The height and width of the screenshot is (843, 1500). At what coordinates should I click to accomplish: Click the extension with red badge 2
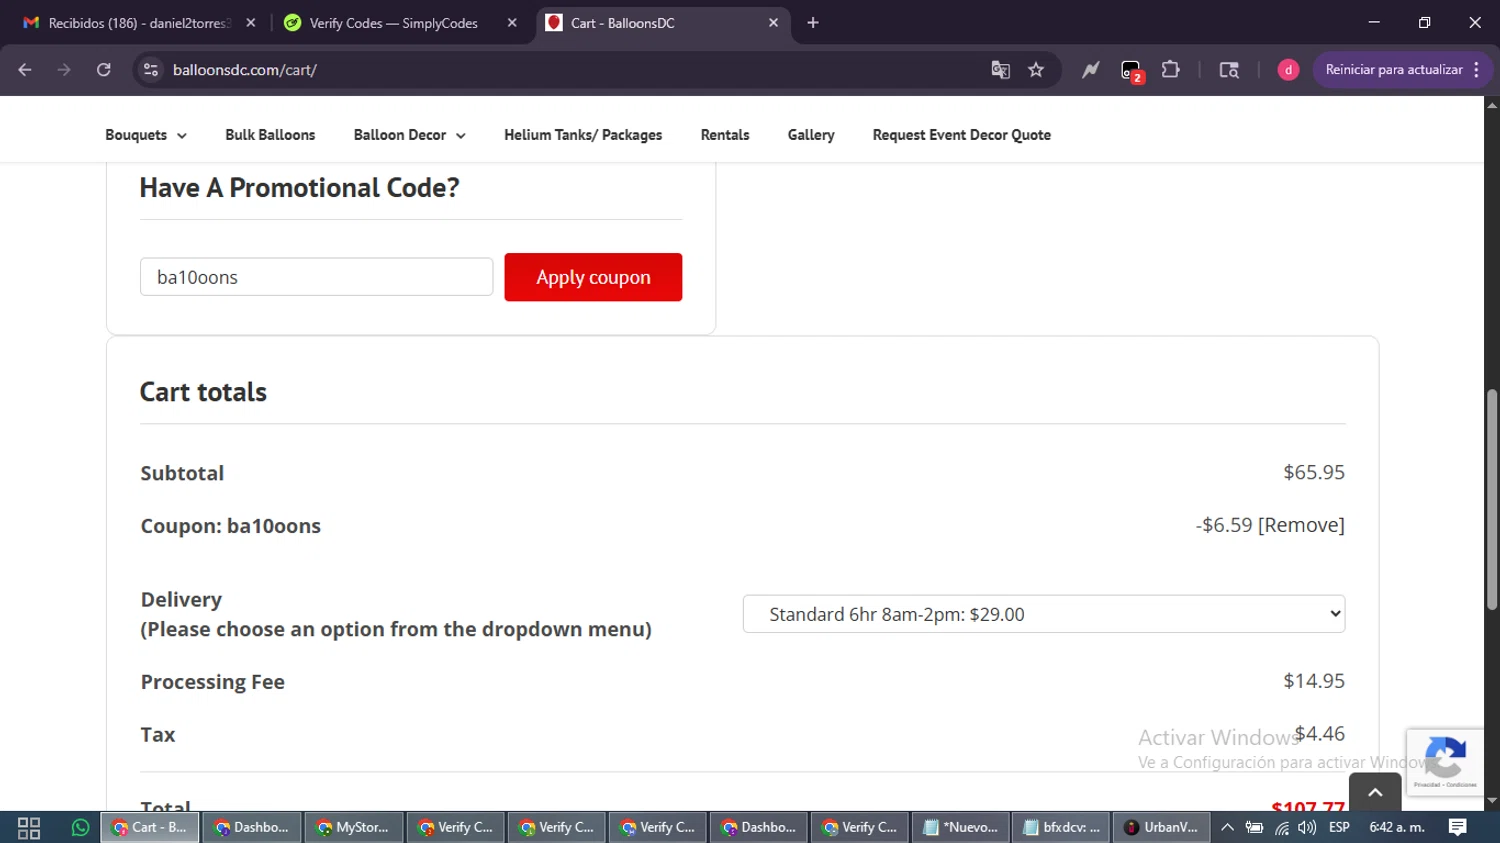click(1131, 71)
